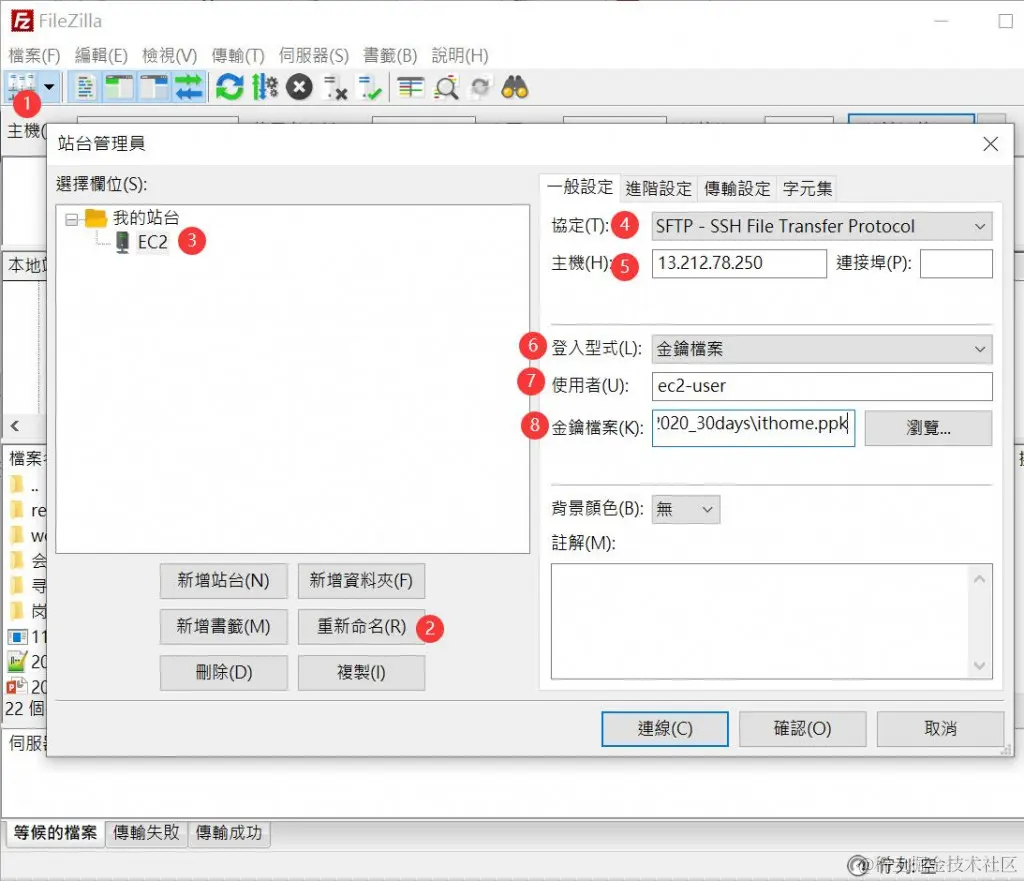1024x881 pixels.
Task: Open the 伺服器(S) menu
Action: (315, 55)
